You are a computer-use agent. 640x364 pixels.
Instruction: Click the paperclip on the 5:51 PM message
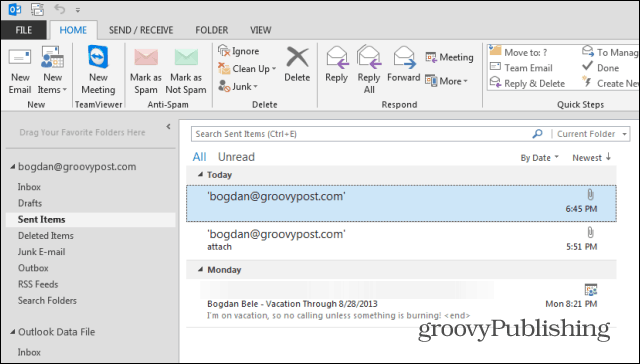pos(590,233)
